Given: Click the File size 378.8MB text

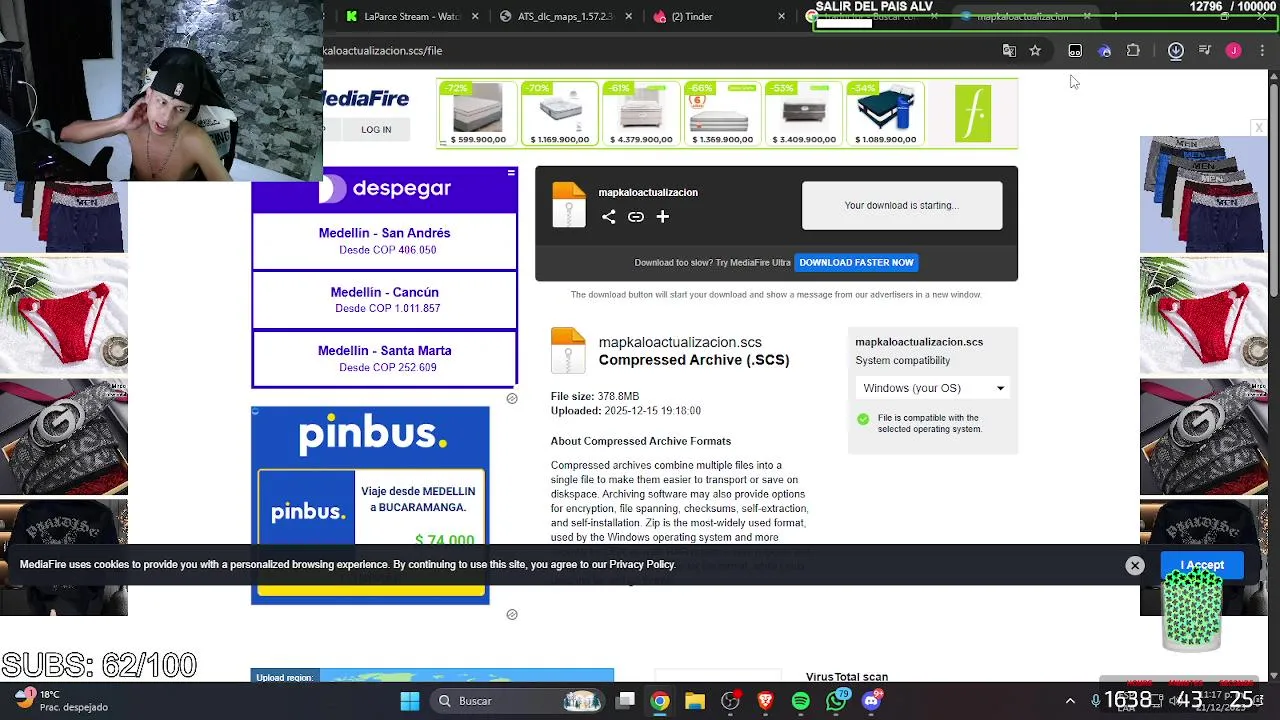Looking at the screenshot, I should (x=595, y=397).
